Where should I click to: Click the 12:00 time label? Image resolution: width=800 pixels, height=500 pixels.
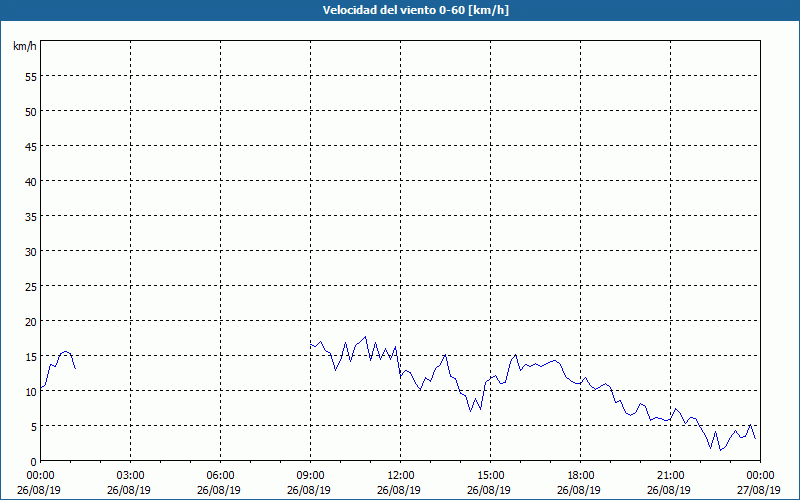pyautogui.click(x=401, y=476)
